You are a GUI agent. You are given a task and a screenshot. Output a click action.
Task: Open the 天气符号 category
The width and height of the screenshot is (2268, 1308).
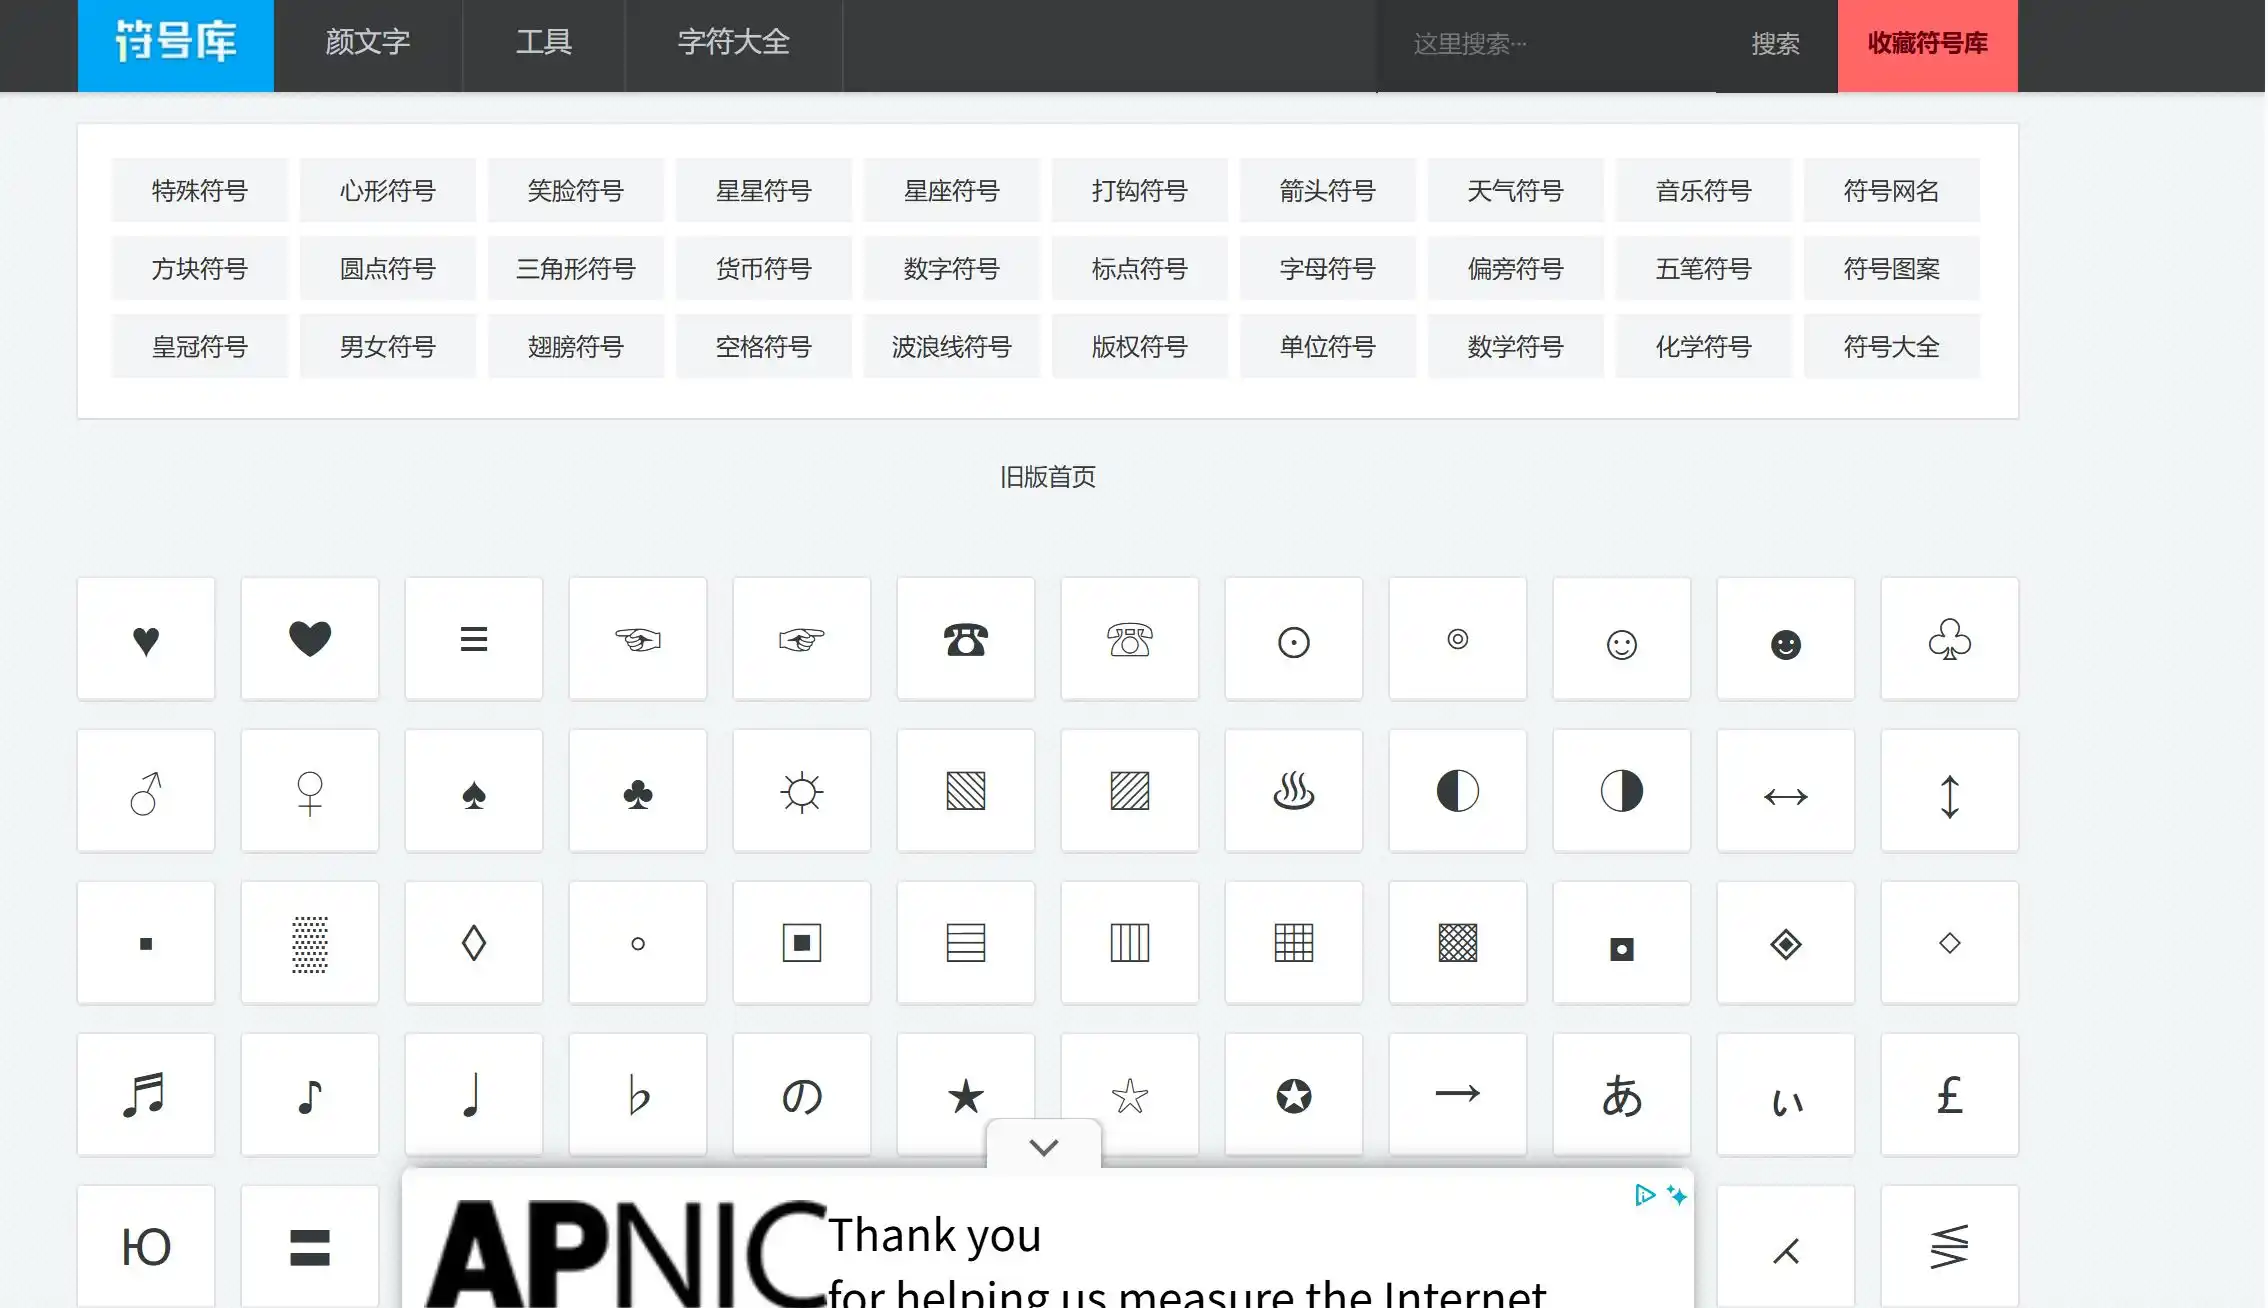(1516, 190)
